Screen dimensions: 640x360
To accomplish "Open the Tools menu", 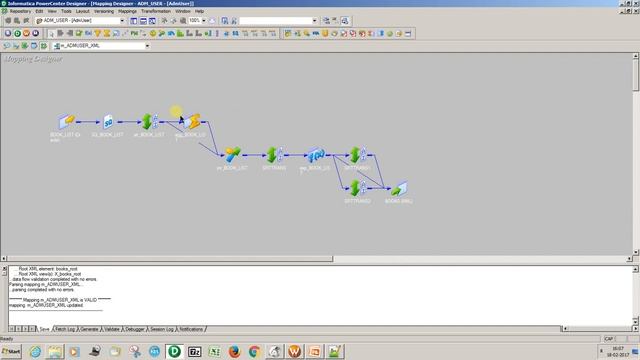I will [x=66, y=11].
